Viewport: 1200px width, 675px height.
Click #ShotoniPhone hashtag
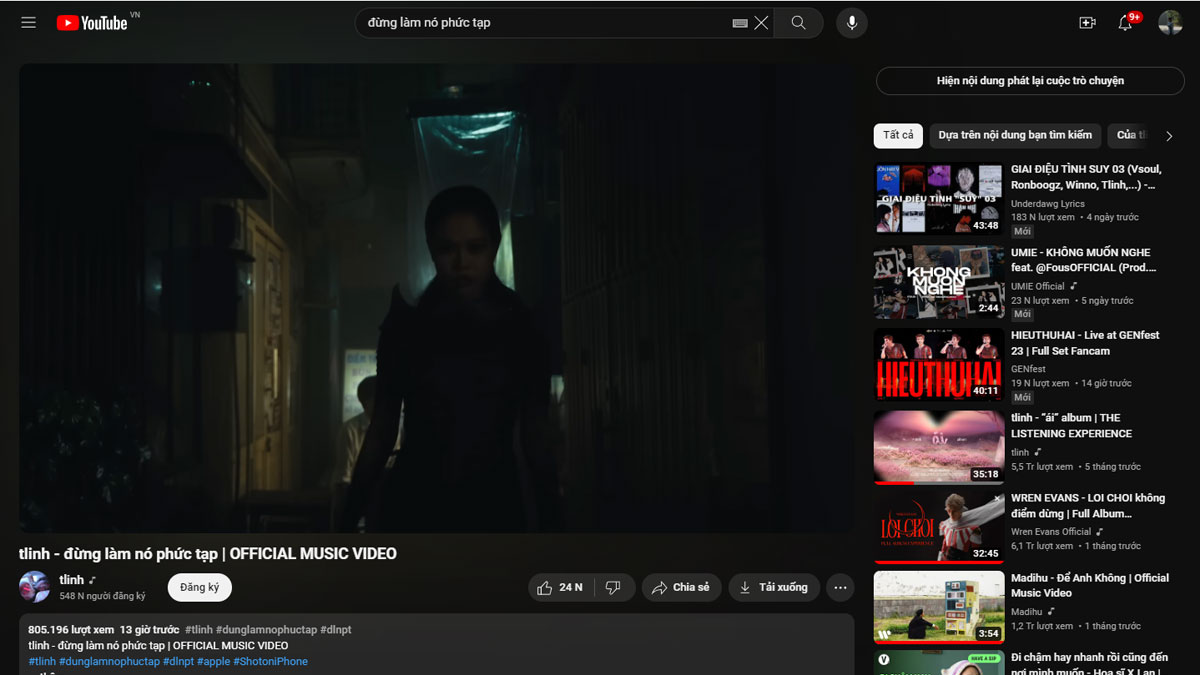coord(271,662)
